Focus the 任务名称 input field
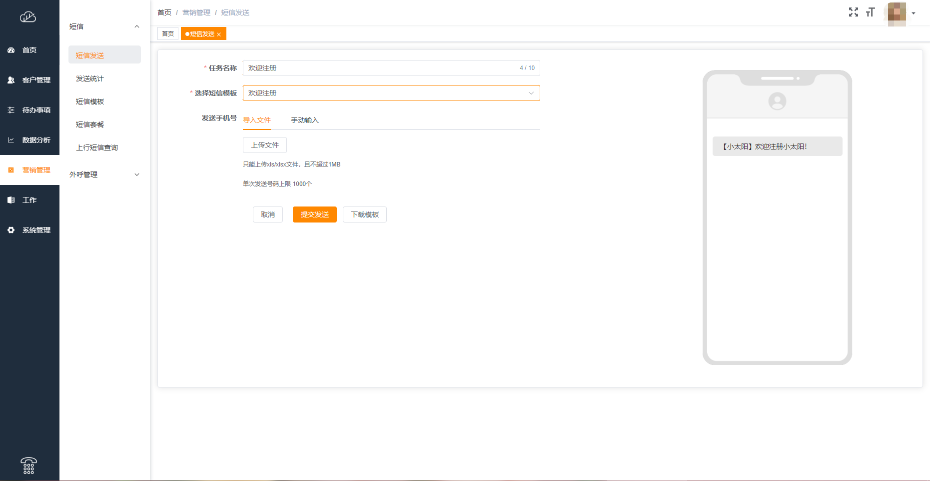 (x=380, y=67)
